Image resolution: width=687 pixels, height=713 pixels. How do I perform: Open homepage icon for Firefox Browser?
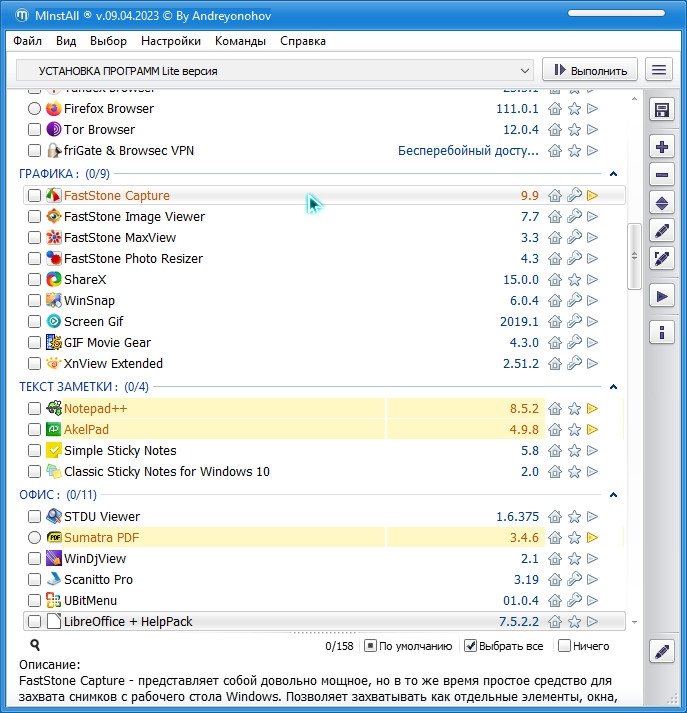(x=555, y=109)
